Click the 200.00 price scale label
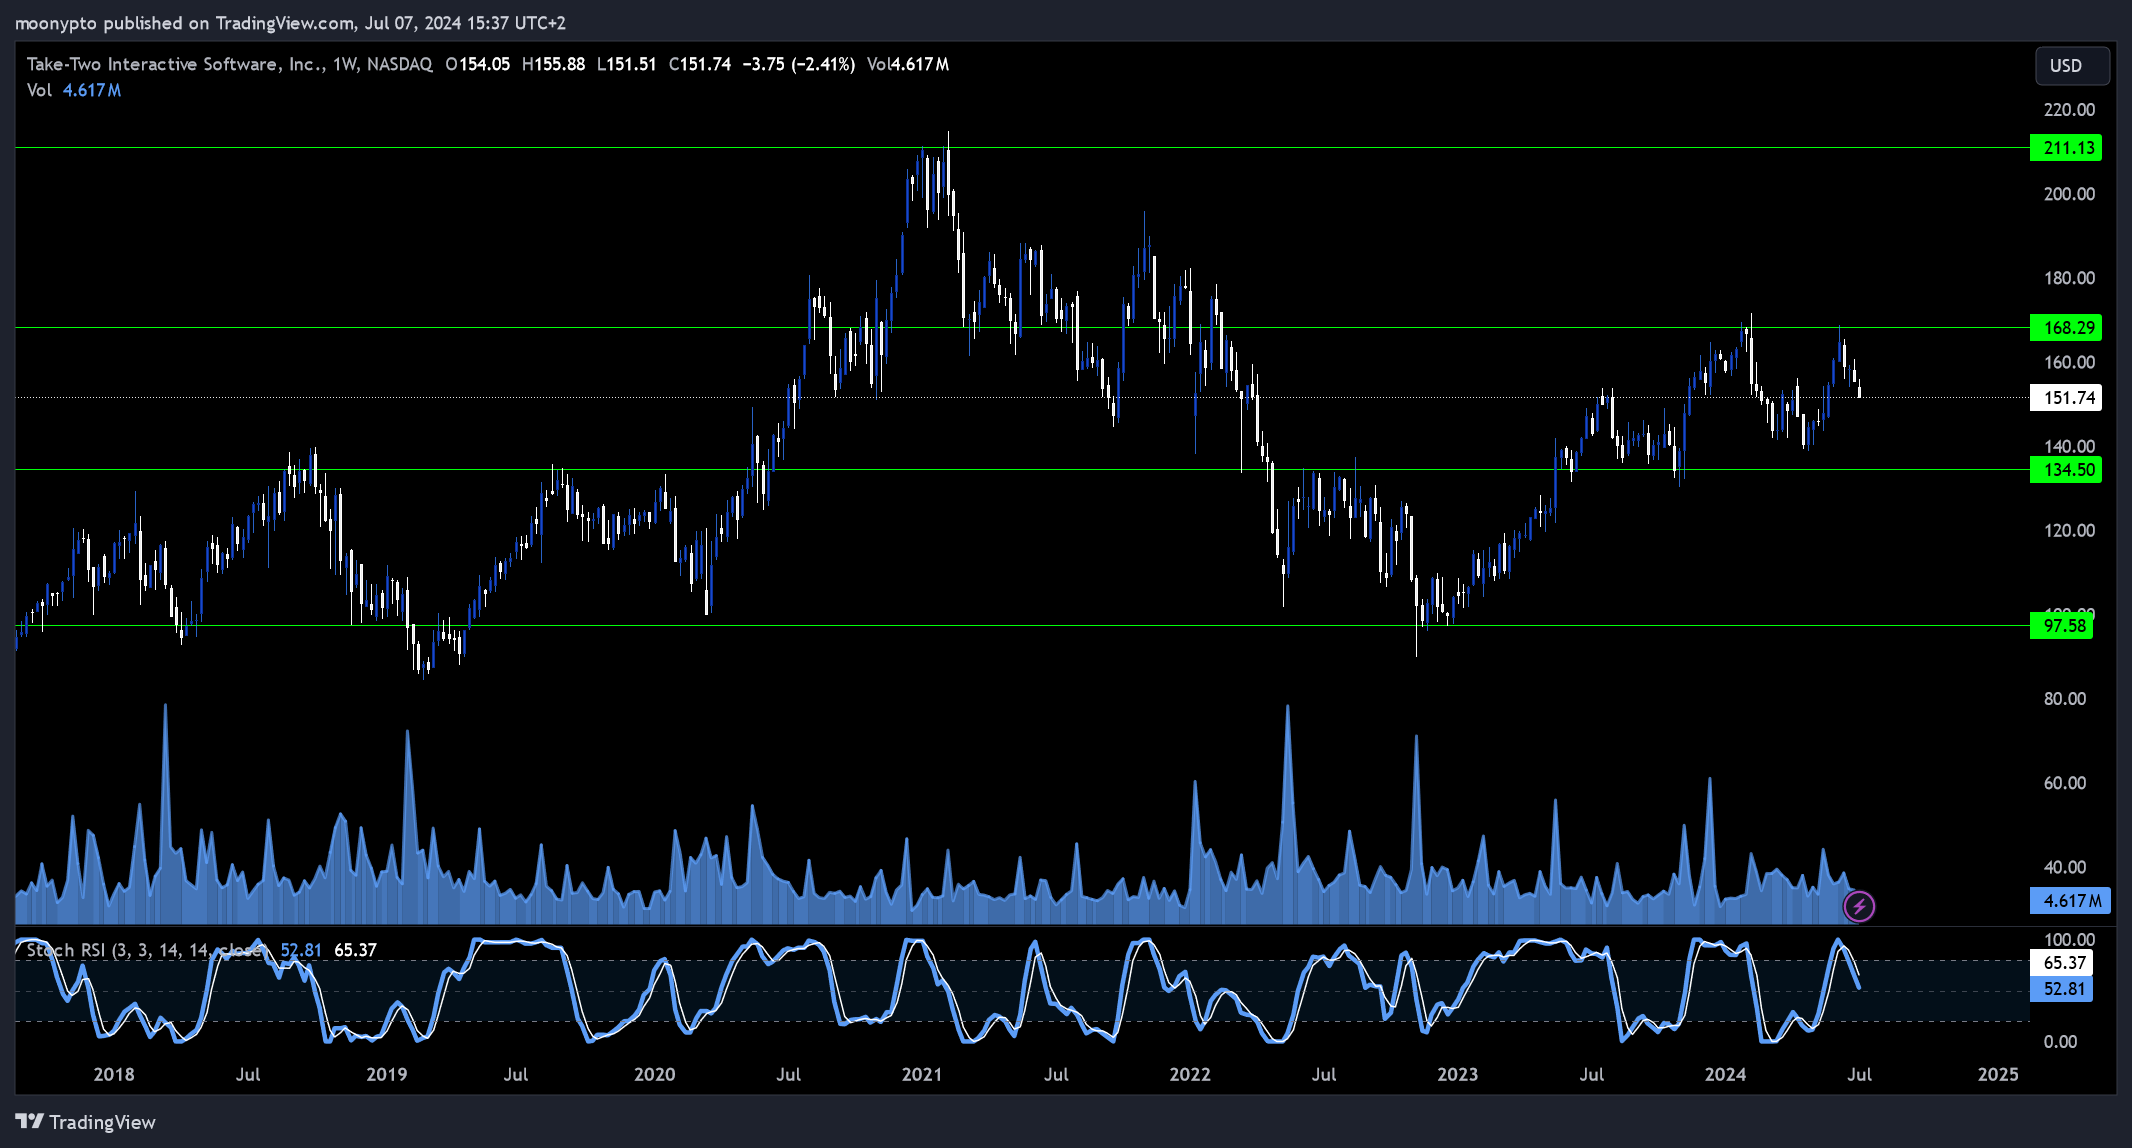The width and height of the screenshot is (2132, 1148). tap(2069, 194)
